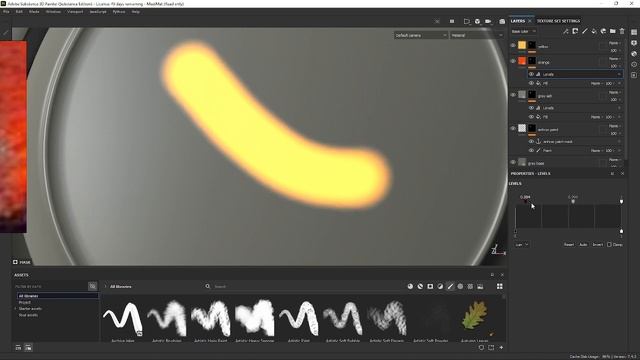Screen dimensions: 640x360
Task: Filter assets by materials sphere icon
Action: coord(410,287)
